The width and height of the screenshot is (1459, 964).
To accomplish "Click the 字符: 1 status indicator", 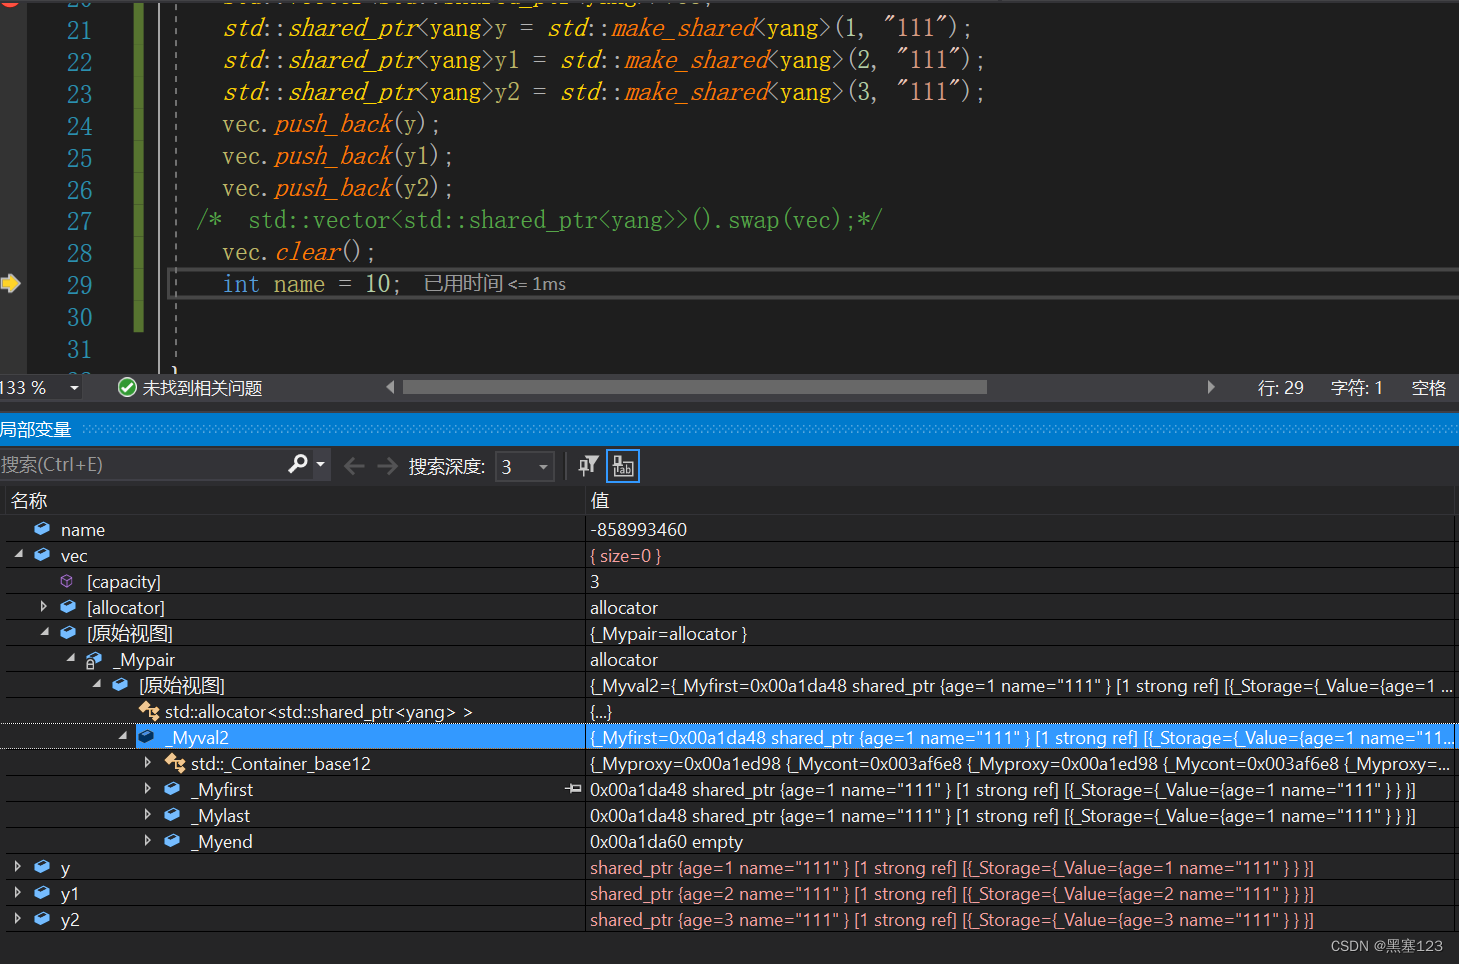I will 1356,388.
